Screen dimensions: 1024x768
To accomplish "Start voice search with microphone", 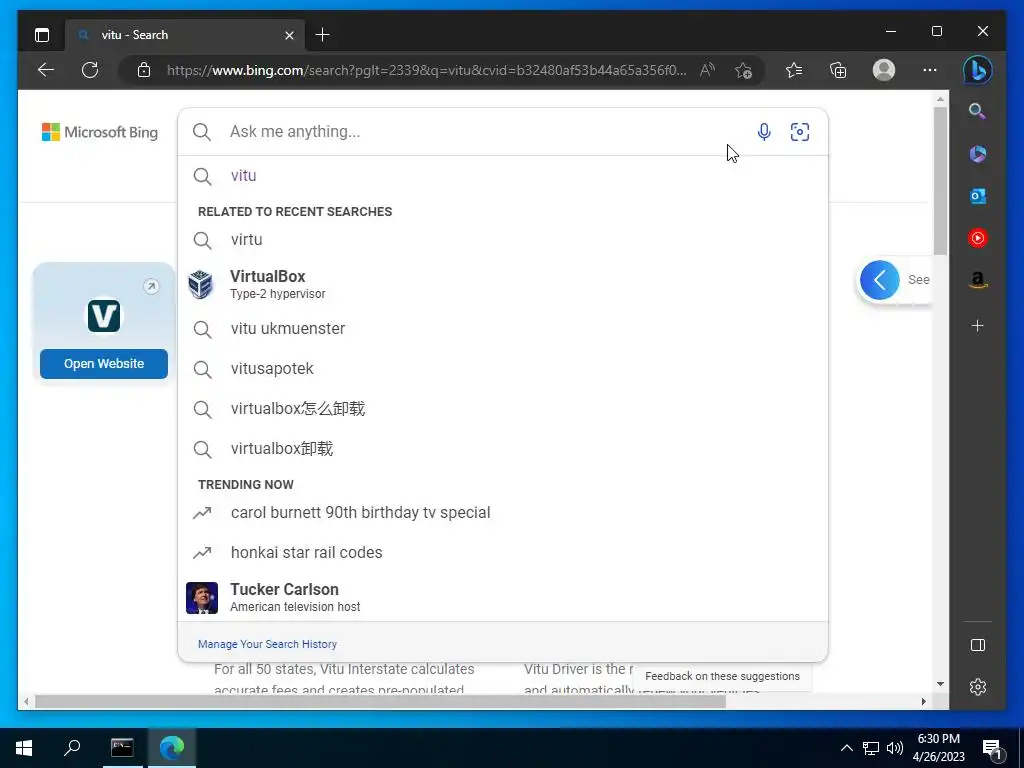I will pos(764,132).
